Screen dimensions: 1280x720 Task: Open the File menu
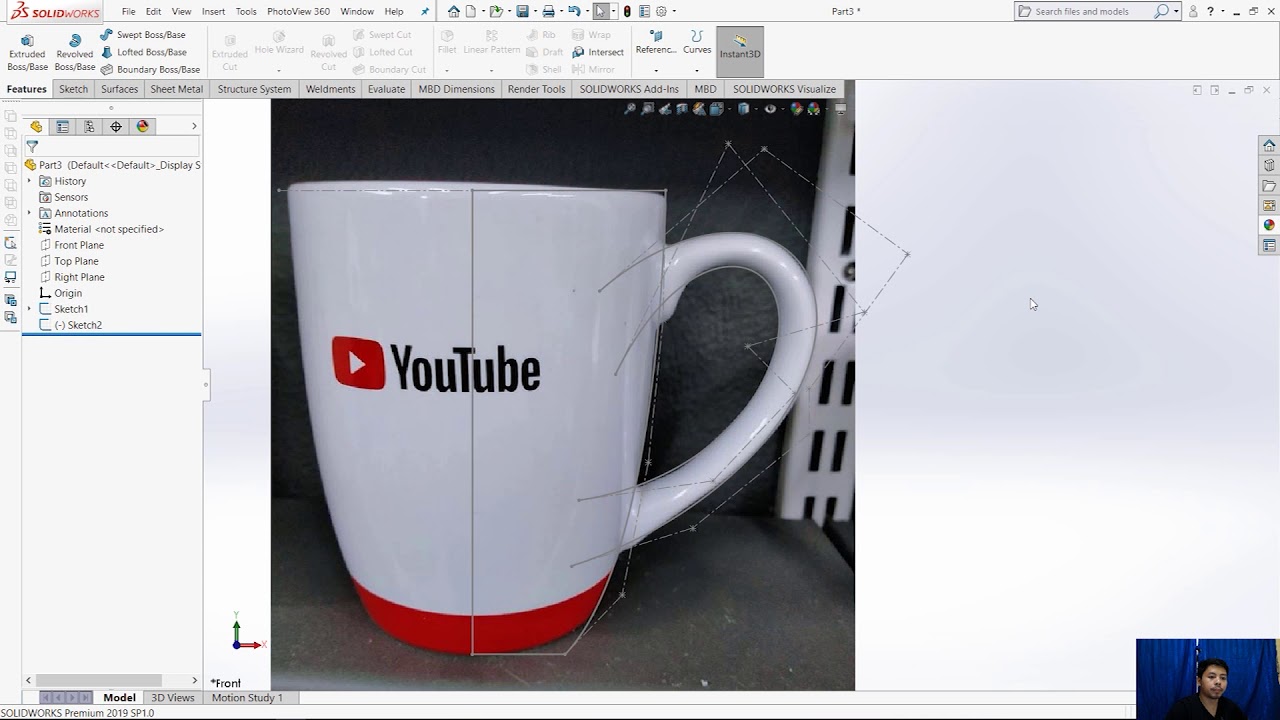[x=129, y=11]
